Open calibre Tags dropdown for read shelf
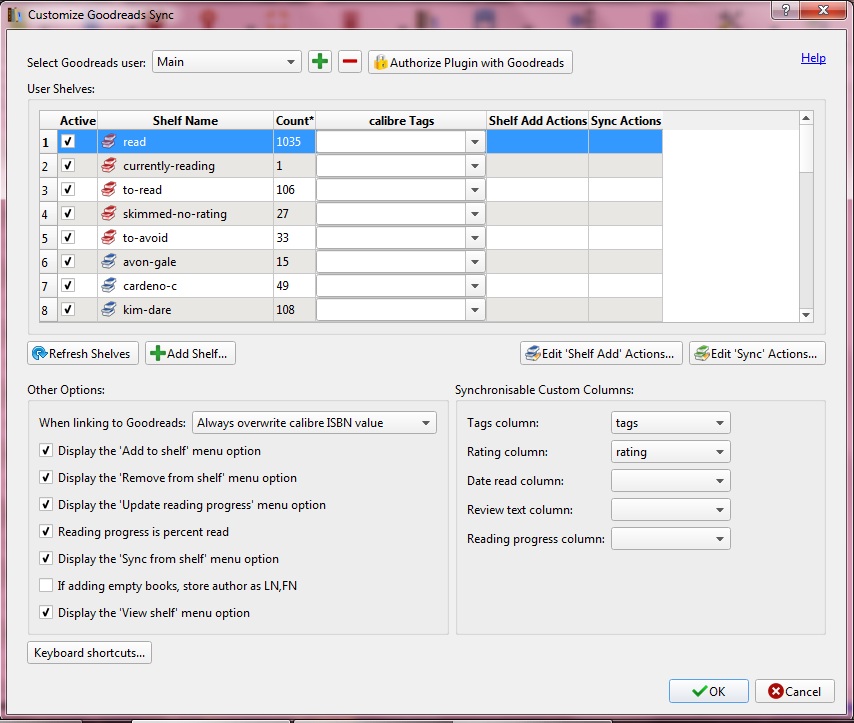Viewport: 854px width, 723px height. tap(475, 142)
